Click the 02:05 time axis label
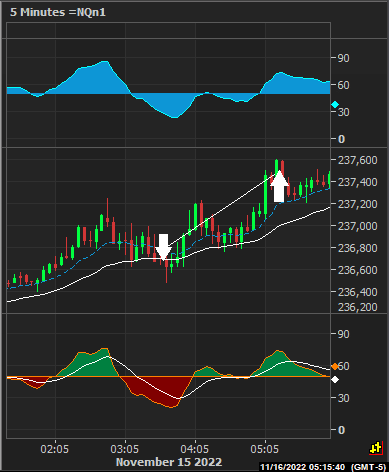389x472 pixels. click(x=54, y=449)
